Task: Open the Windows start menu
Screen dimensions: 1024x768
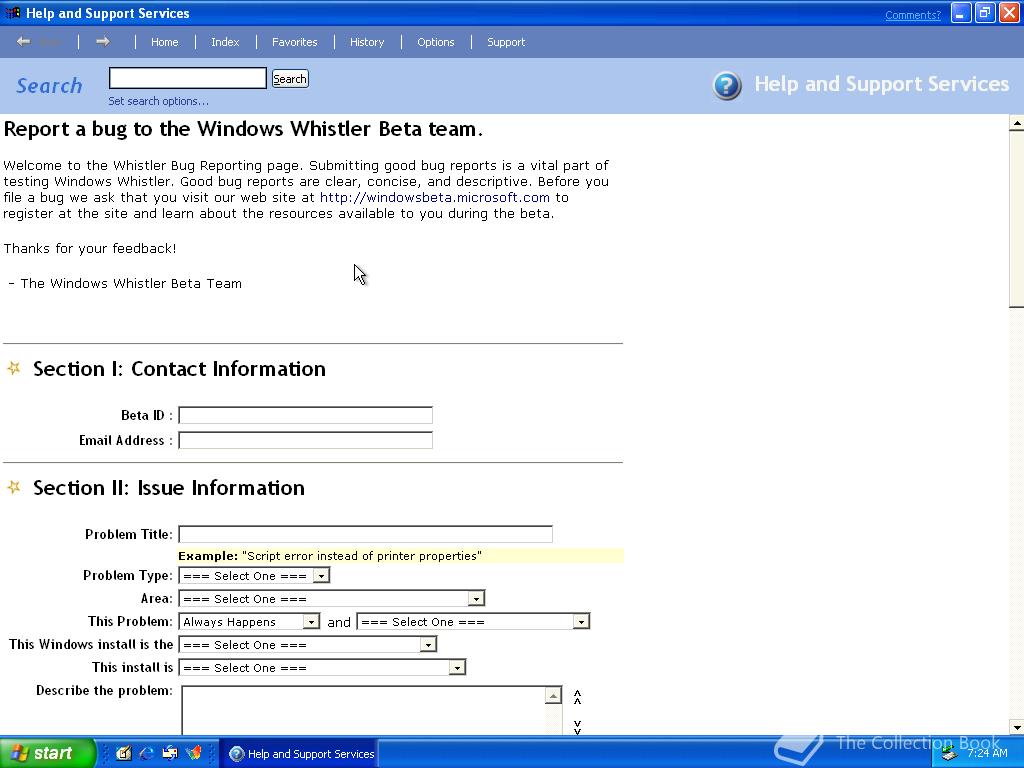Action: click(x=47, y=753)
